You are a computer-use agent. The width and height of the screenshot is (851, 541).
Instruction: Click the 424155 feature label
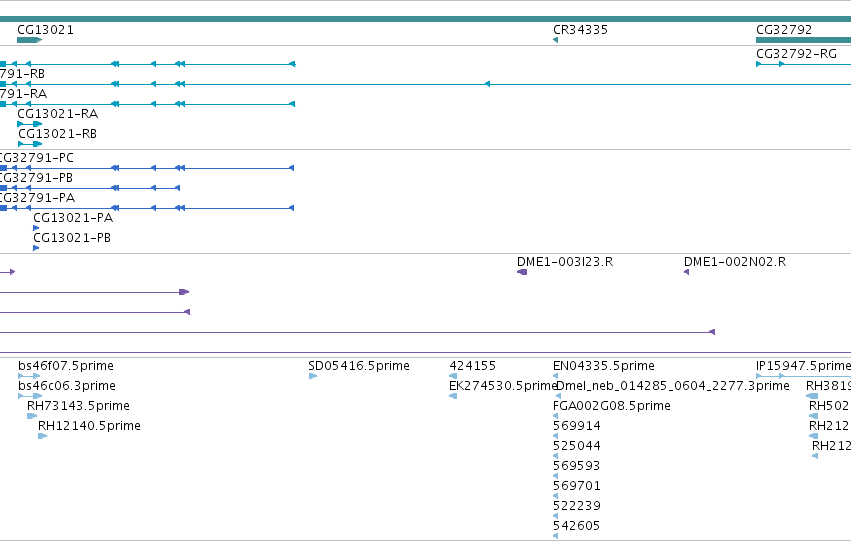[473, 366]
